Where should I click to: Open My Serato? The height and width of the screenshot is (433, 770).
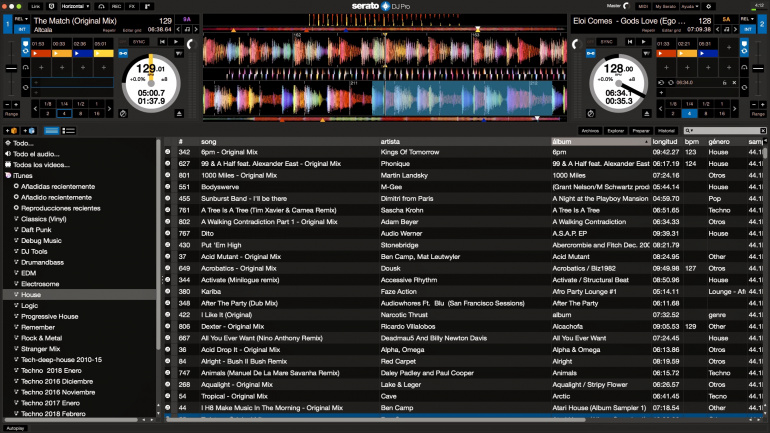665,6
